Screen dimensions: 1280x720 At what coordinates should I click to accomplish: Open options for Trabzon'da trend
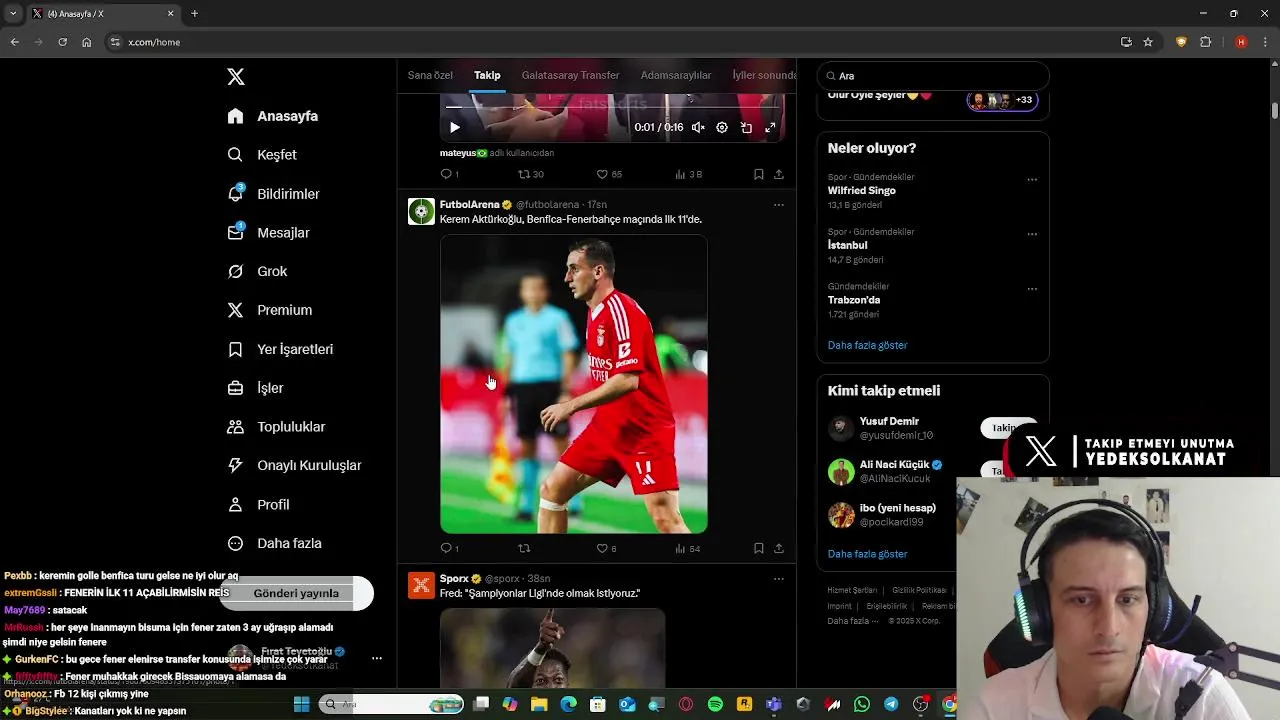point(1032,289)
